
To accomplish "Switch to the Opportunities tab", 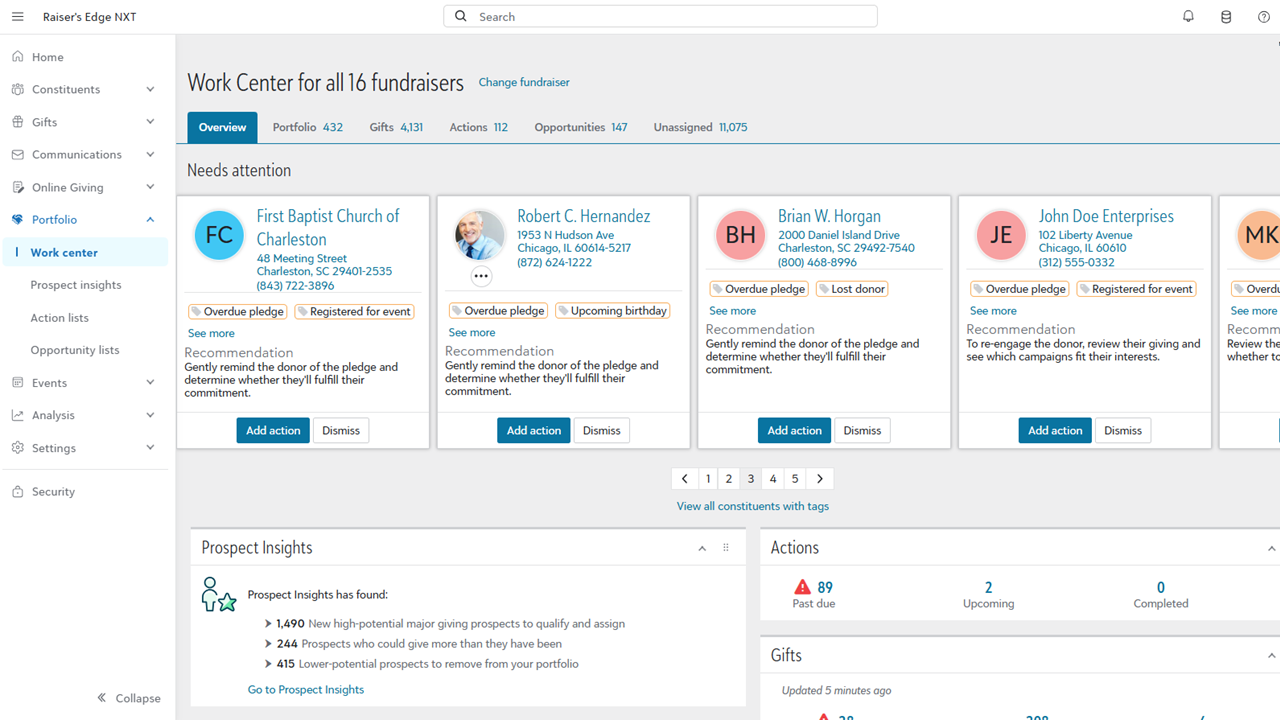I will click(x=580, y=127).
